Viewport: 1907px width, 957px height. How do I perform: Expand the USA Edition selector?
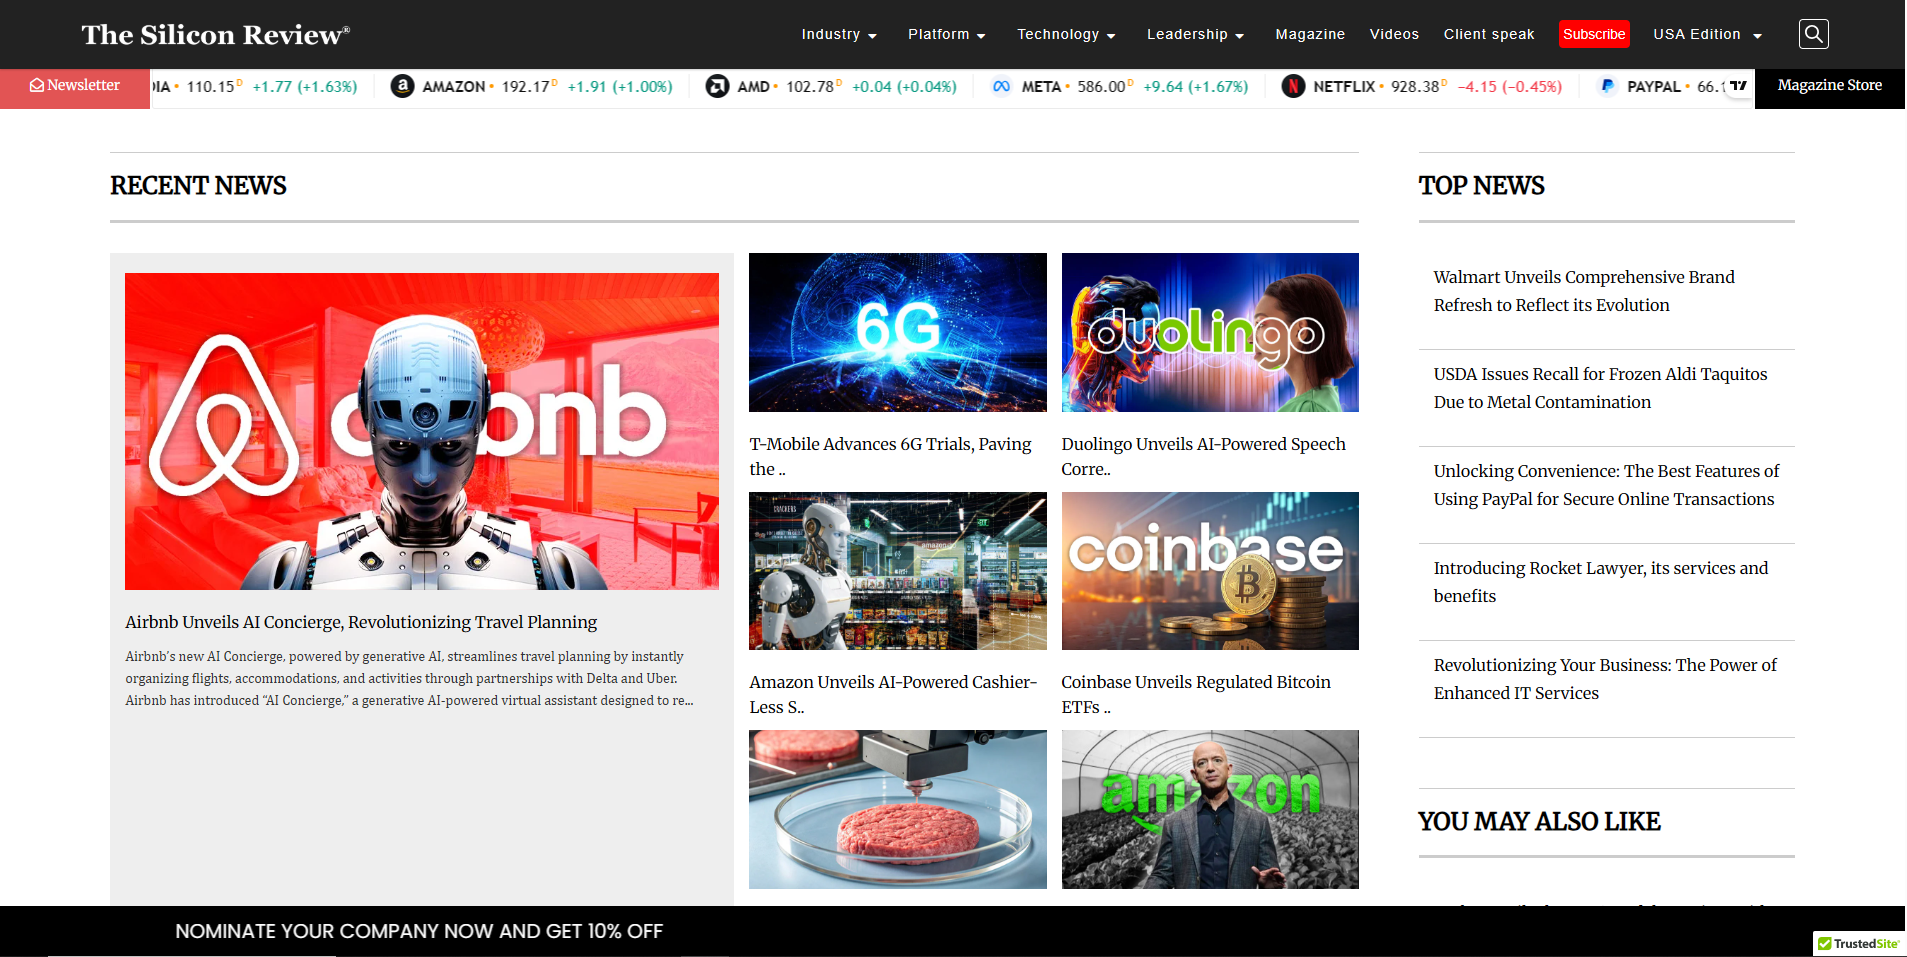(x=1707, y=34)
